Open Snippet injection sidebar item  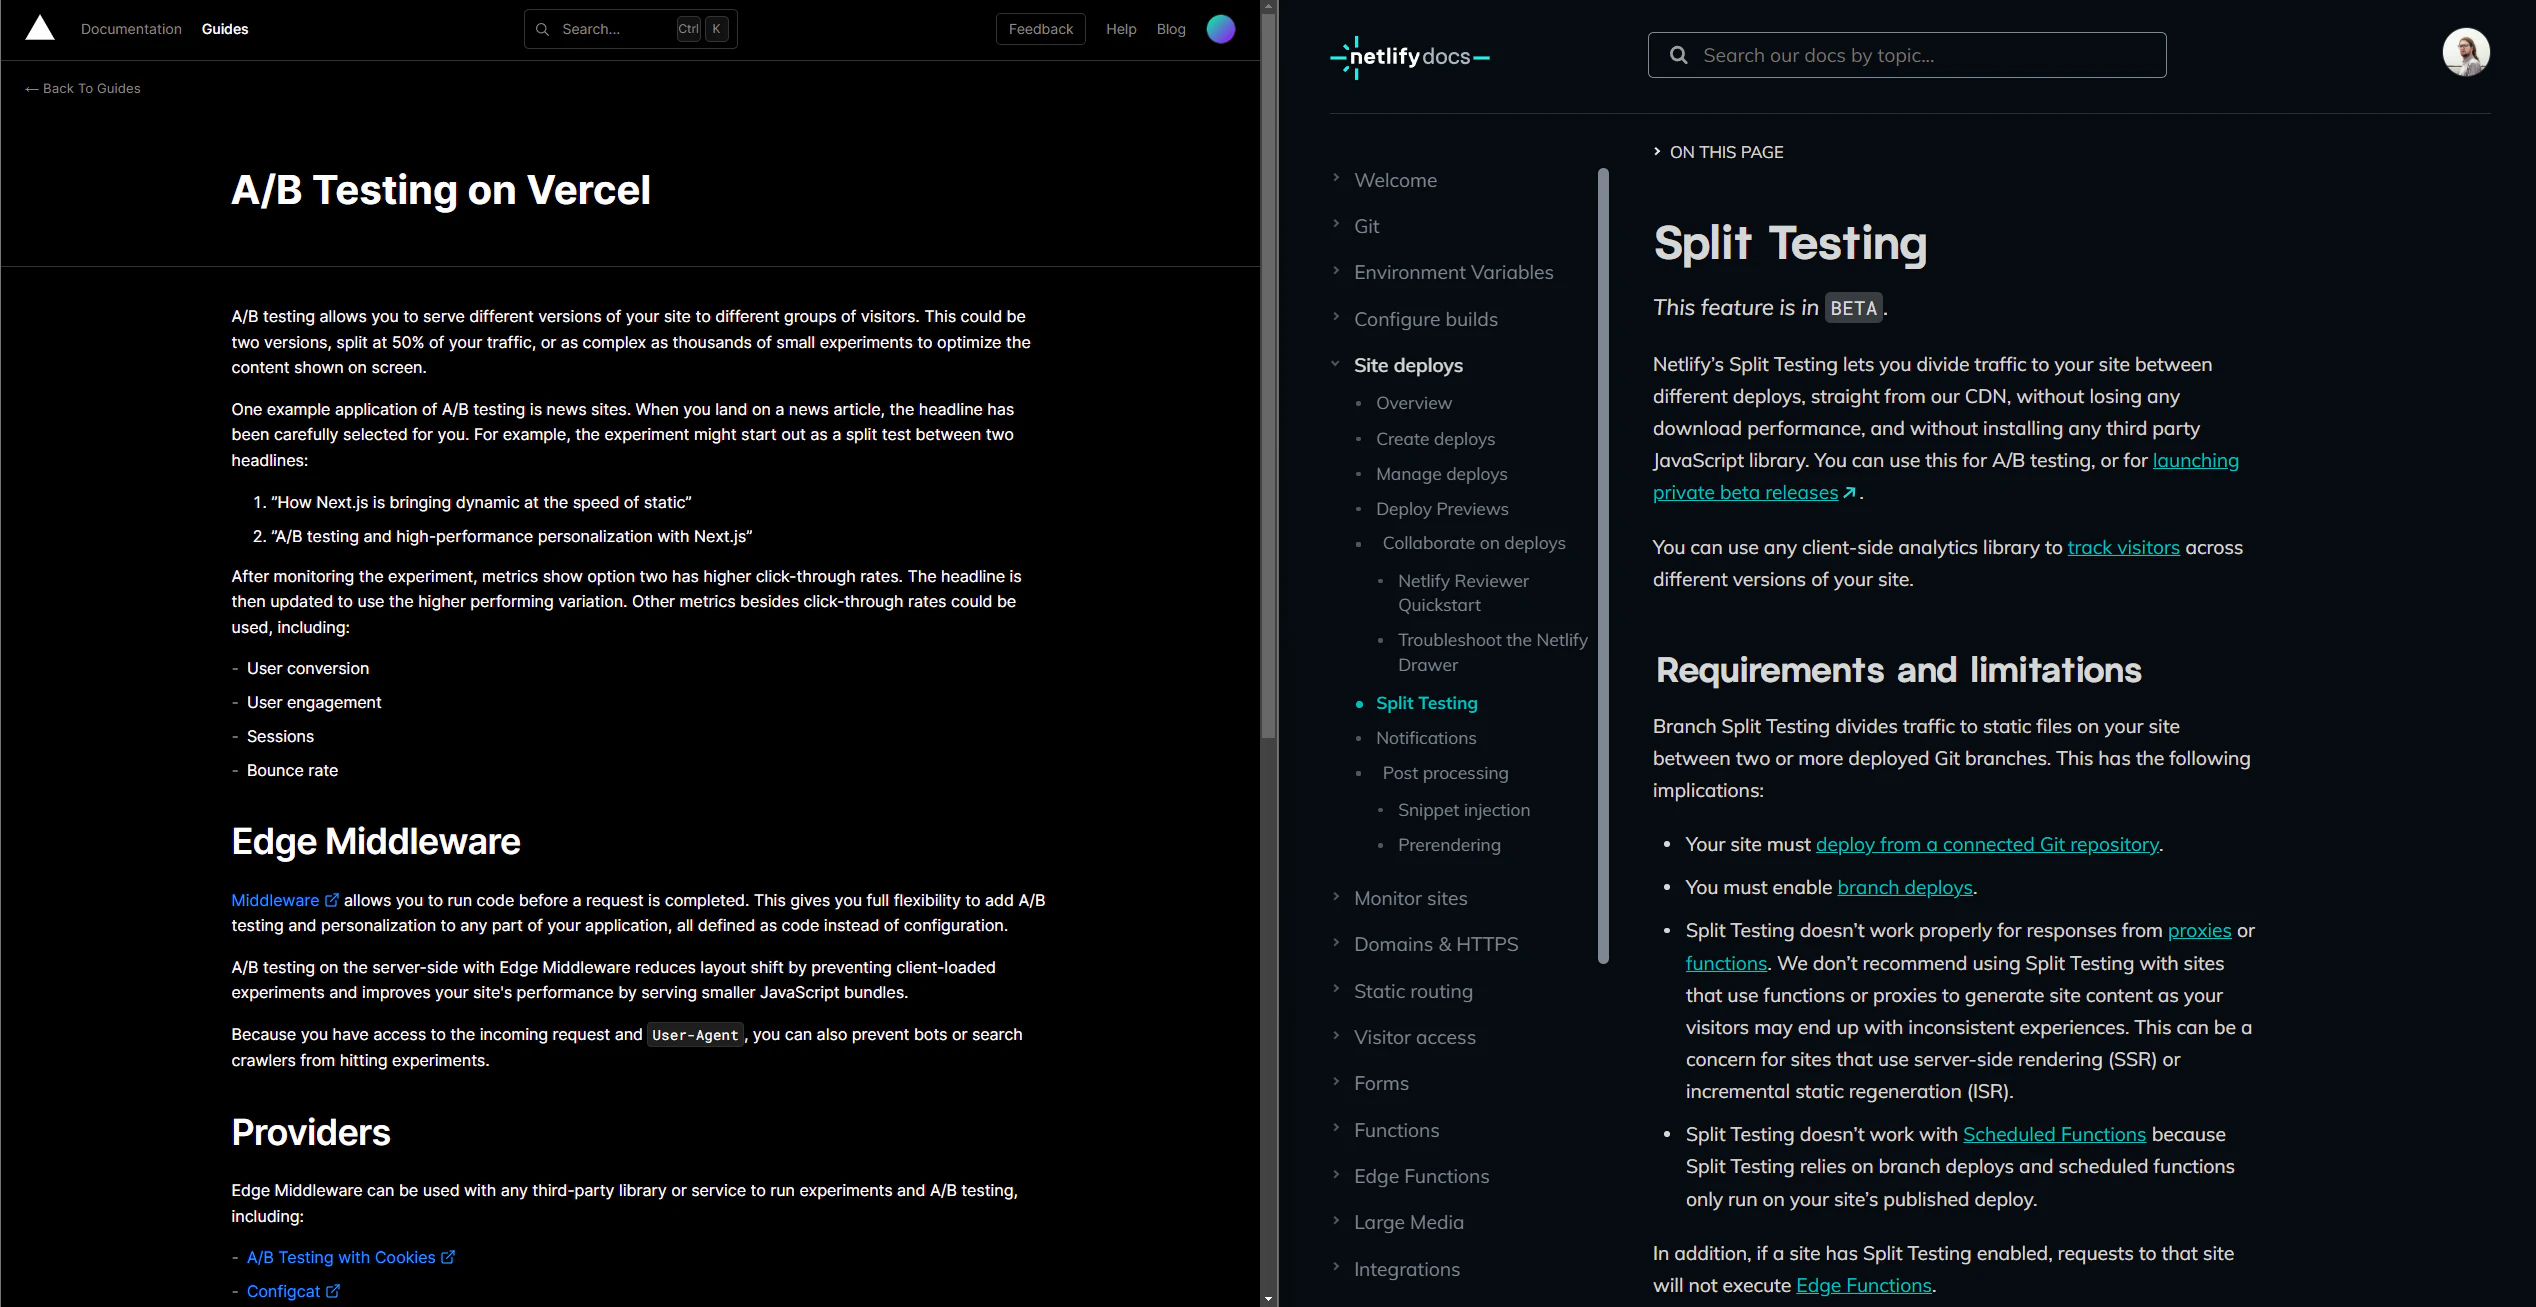[1463, 810]
